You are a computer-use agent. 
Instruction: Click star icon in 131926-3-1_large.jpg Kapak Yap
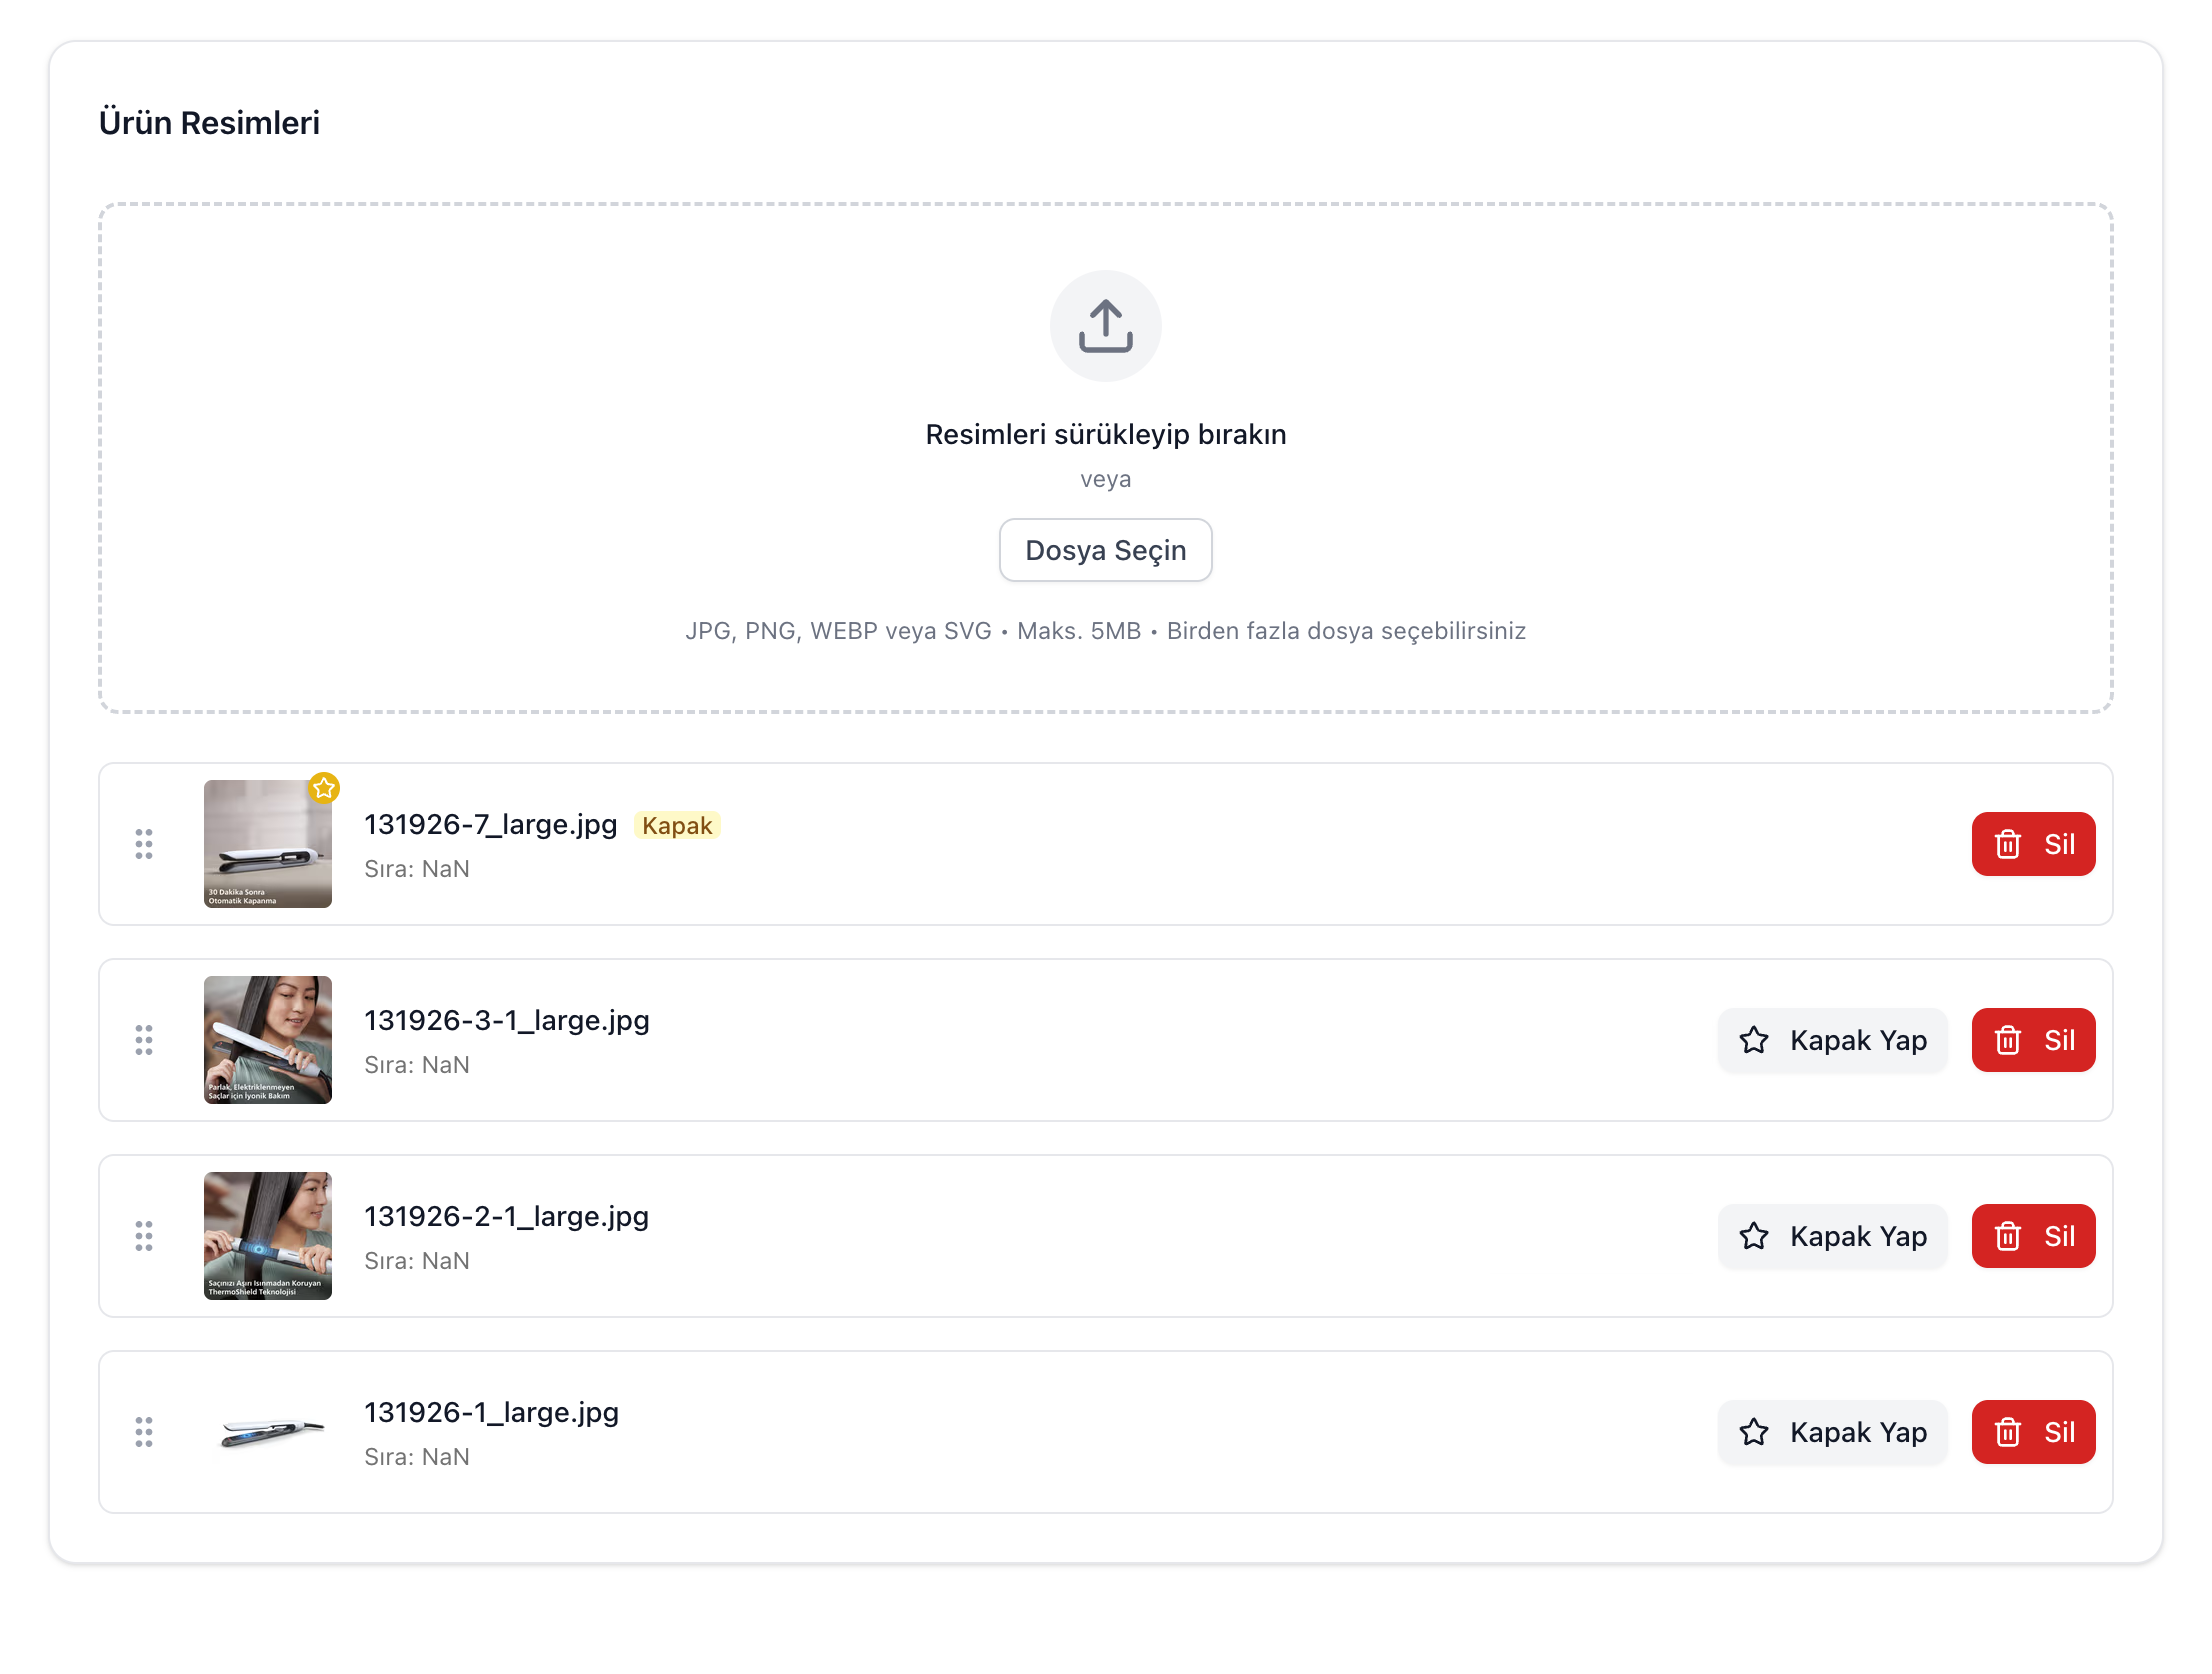pyautogui.click(x=1754, y=1040)
